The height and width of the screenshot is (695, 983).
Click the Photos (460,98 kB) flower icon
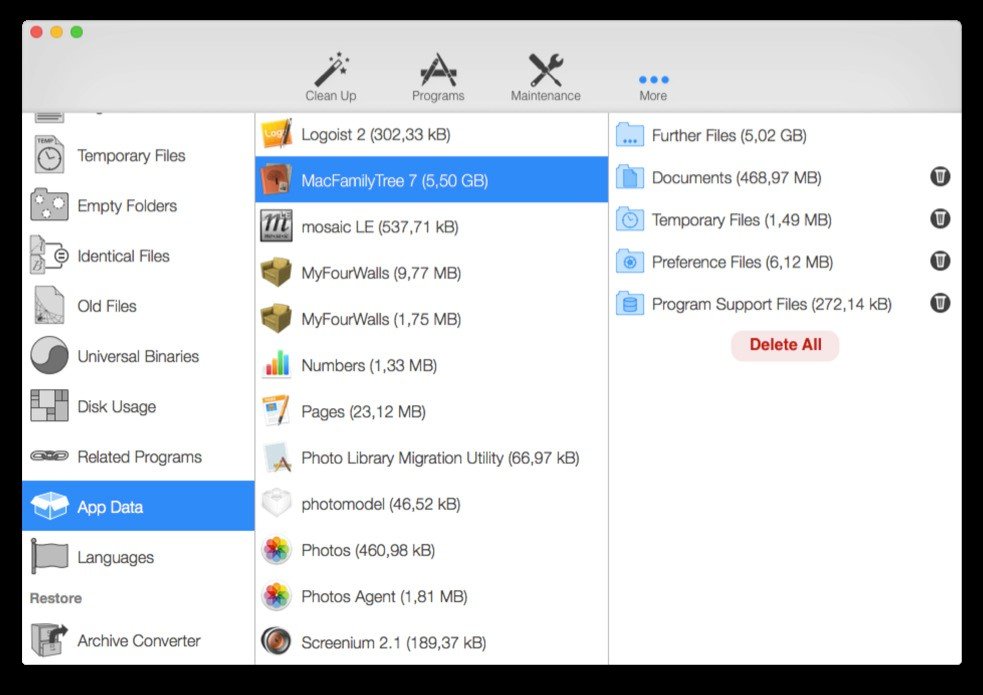(x=276, y=550)
